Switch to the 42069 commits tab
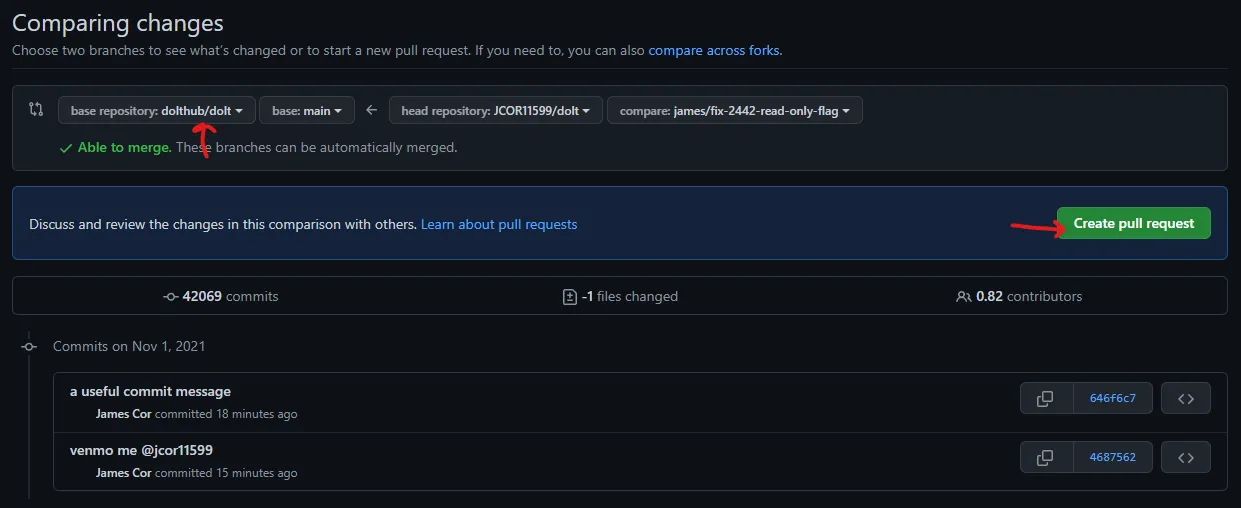 221,297
